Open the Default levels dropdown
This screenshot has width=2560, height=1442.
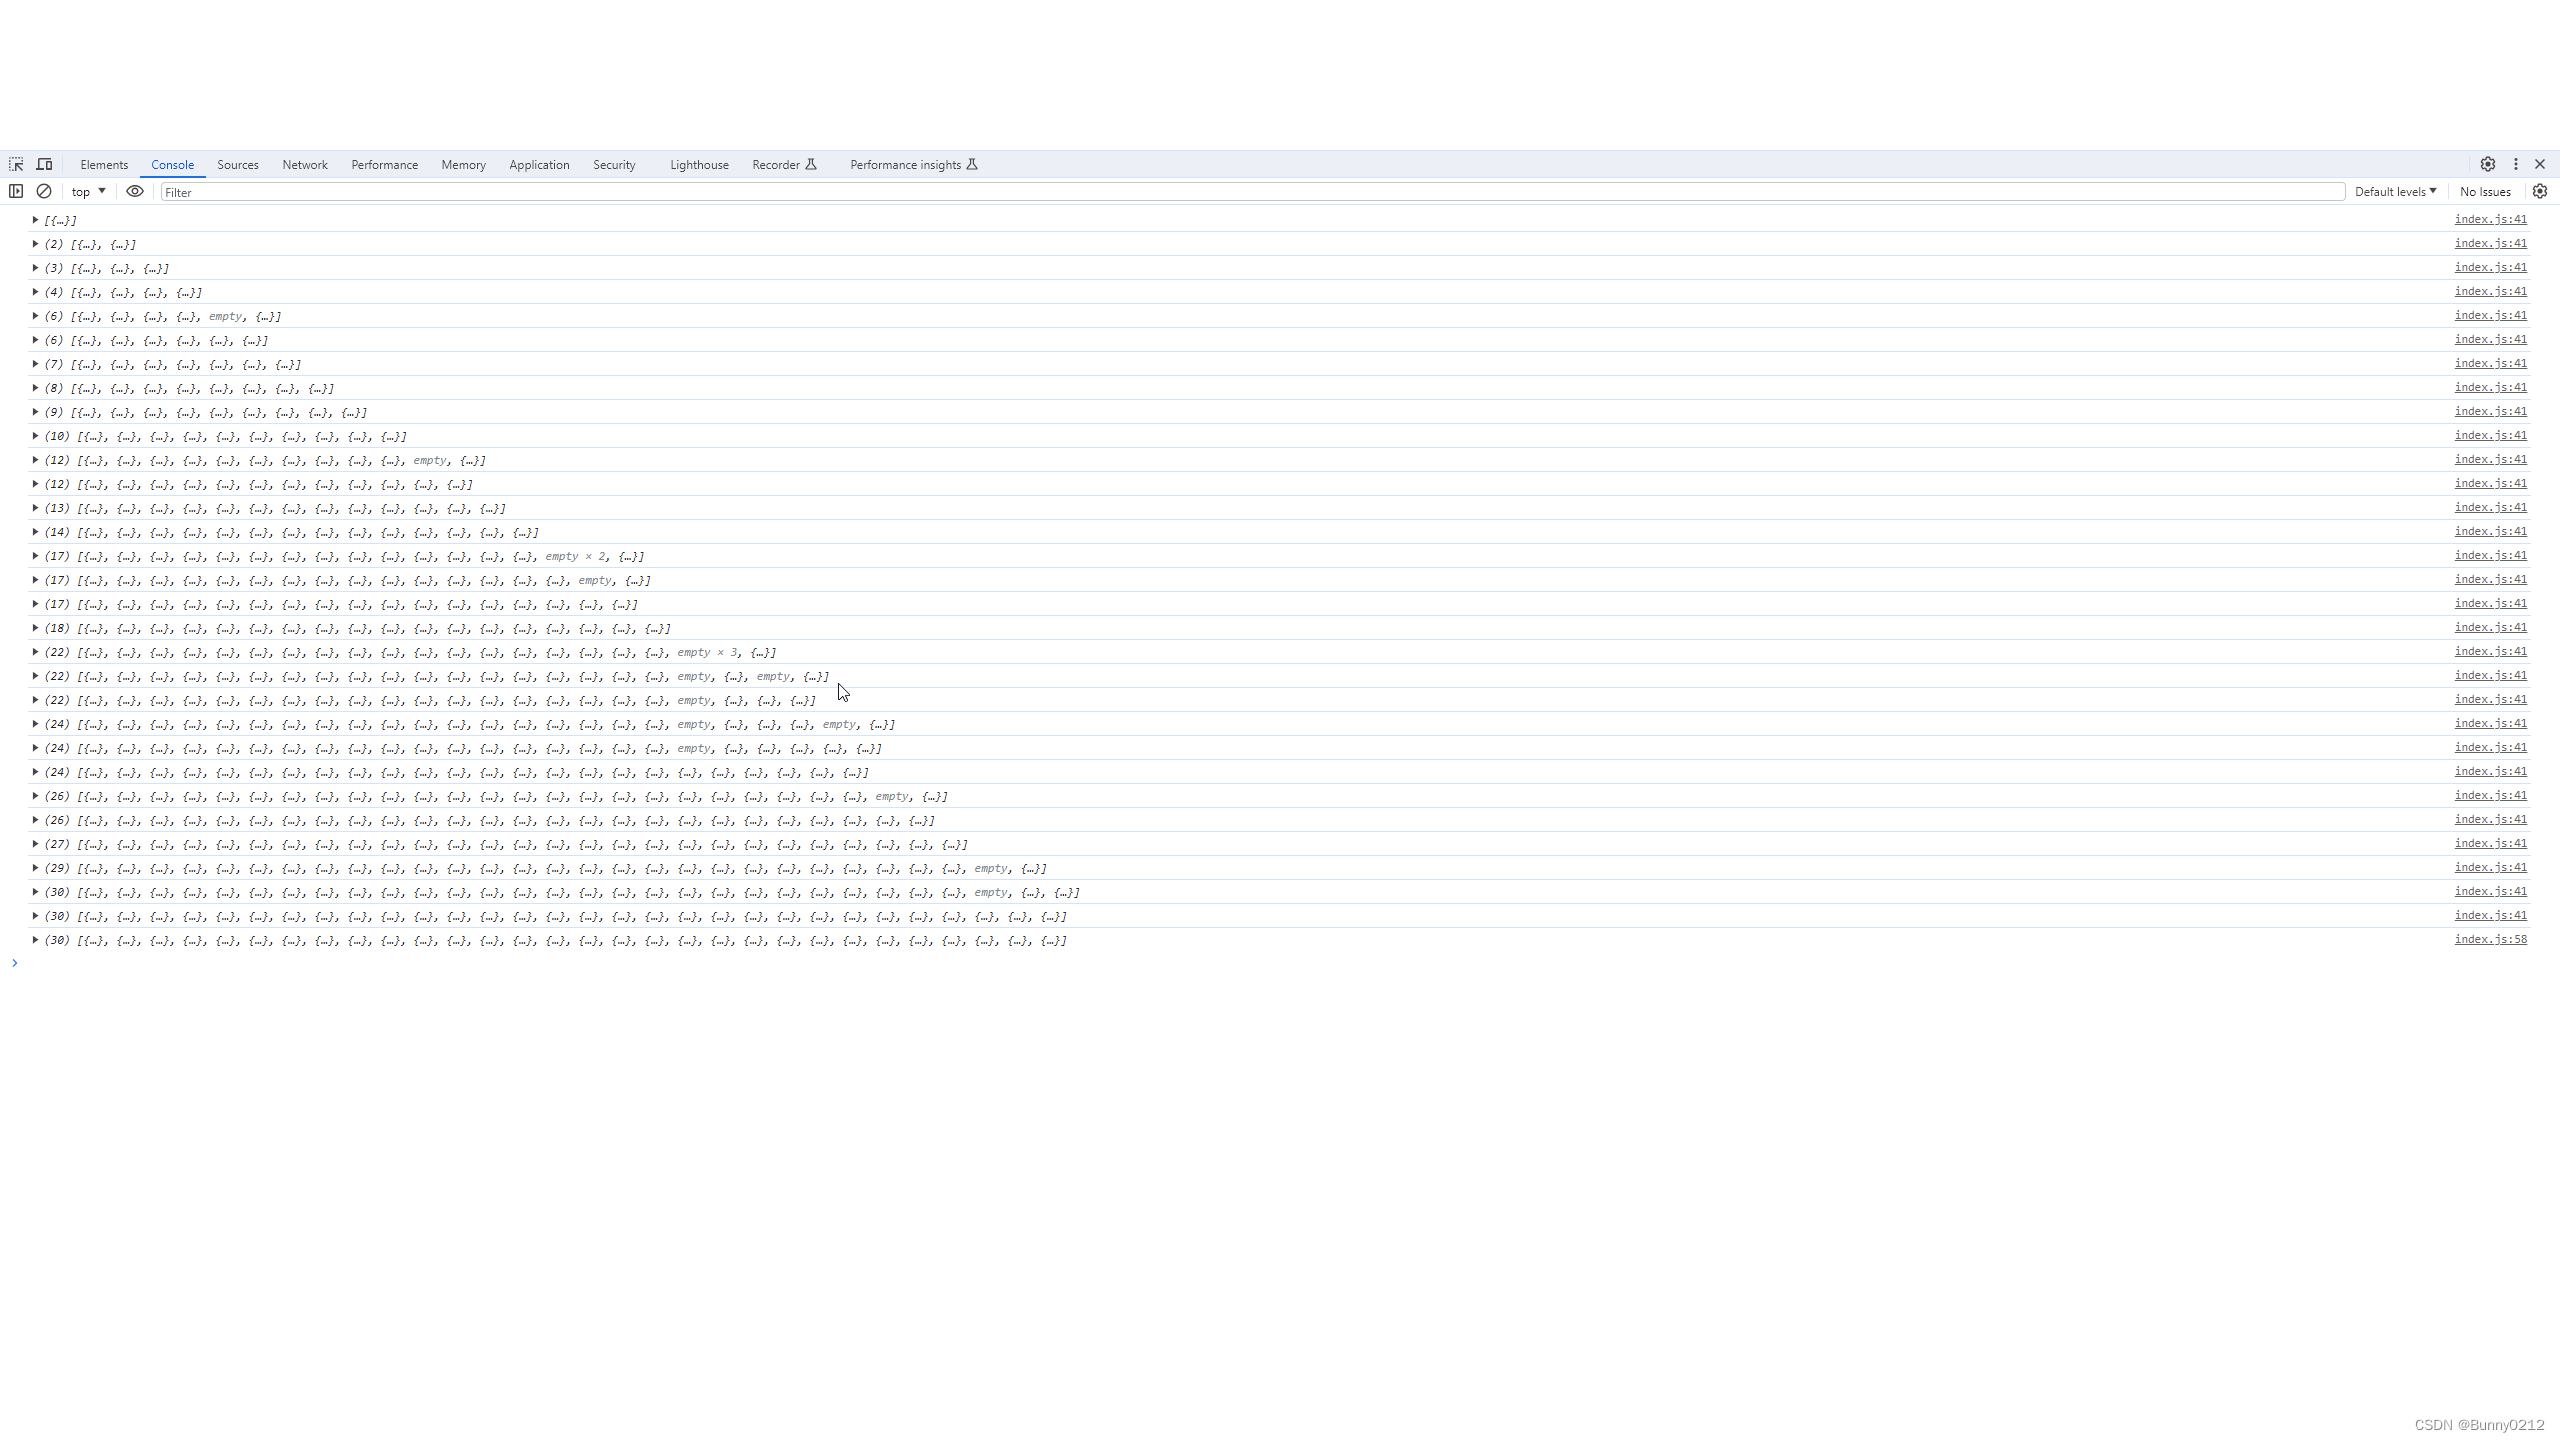click(2395, 191)
